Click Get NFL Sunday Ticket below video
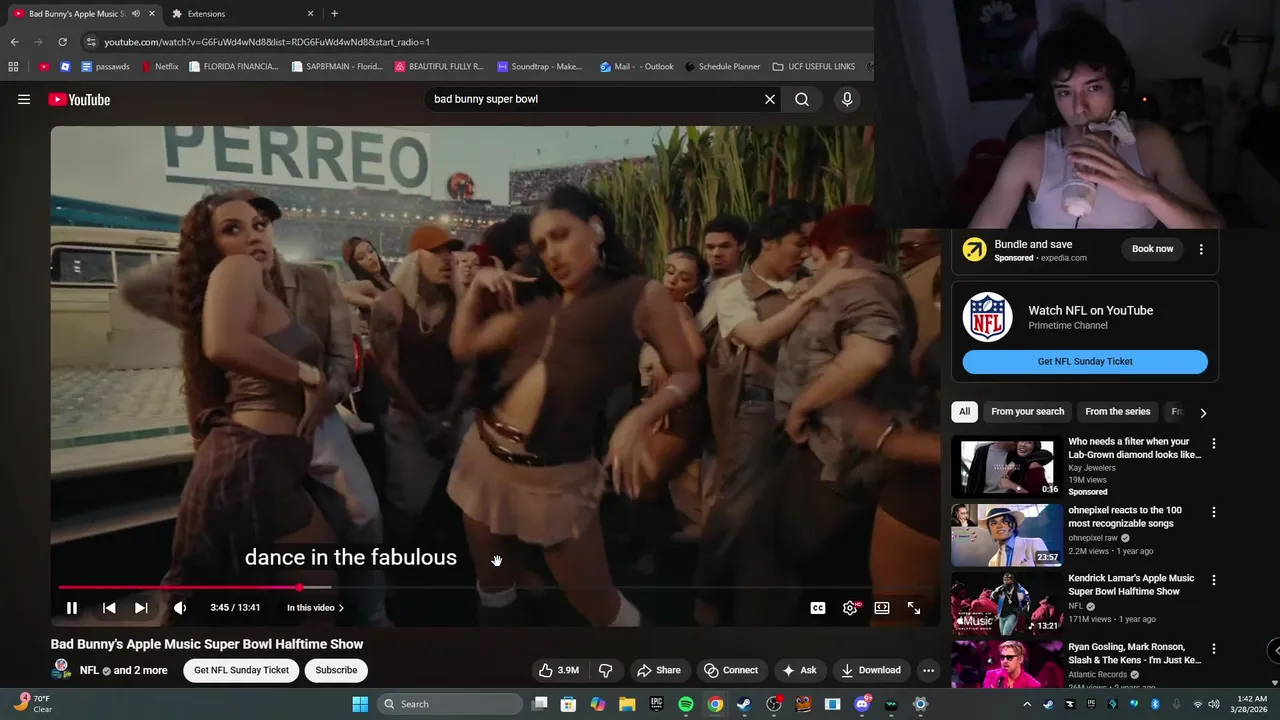 241,670
